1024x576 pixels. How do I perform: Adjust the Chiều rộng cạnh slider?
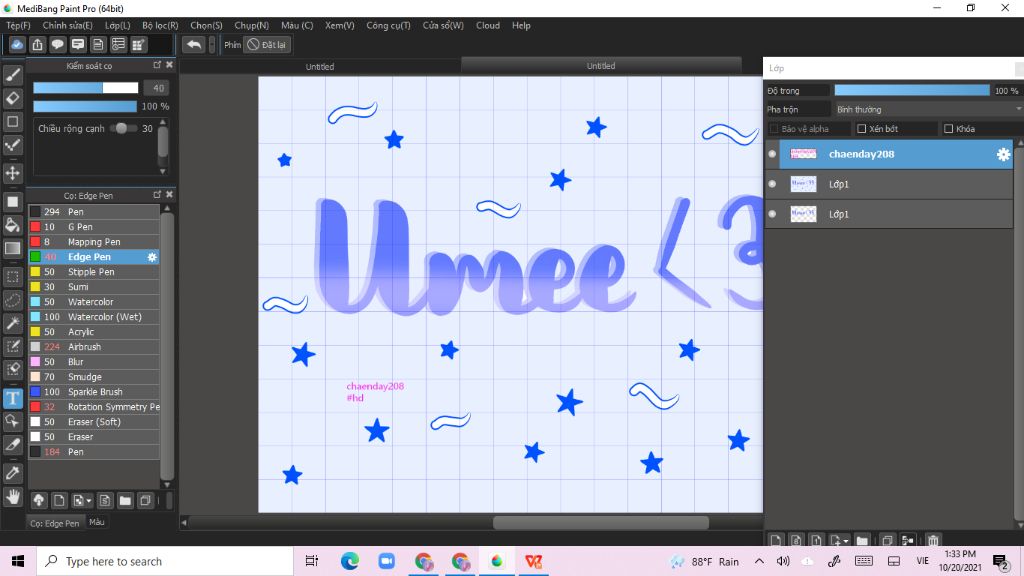tap(123, 128)
